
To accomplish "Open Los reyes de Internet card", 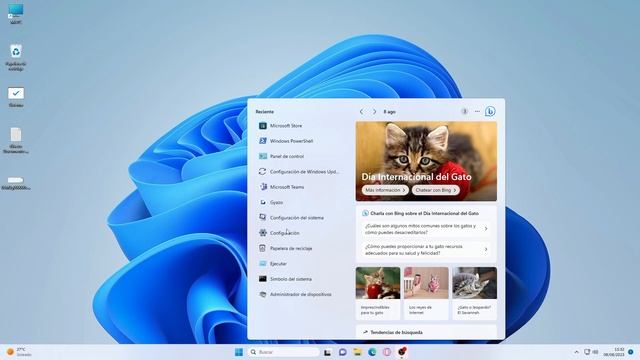I will pyautogui.click(x=426, y=293).
